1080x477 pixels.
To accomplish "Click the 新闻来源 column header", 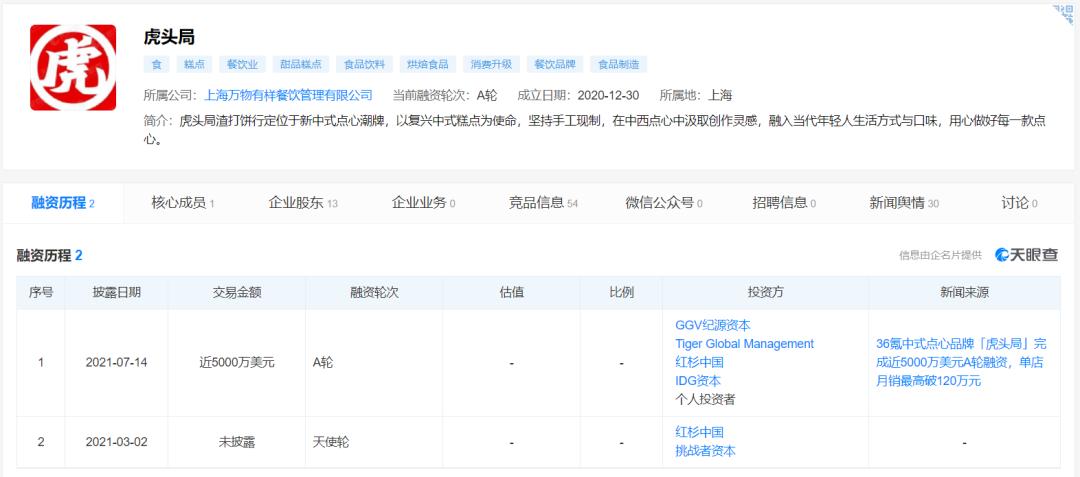I will [x=964, y=293].
